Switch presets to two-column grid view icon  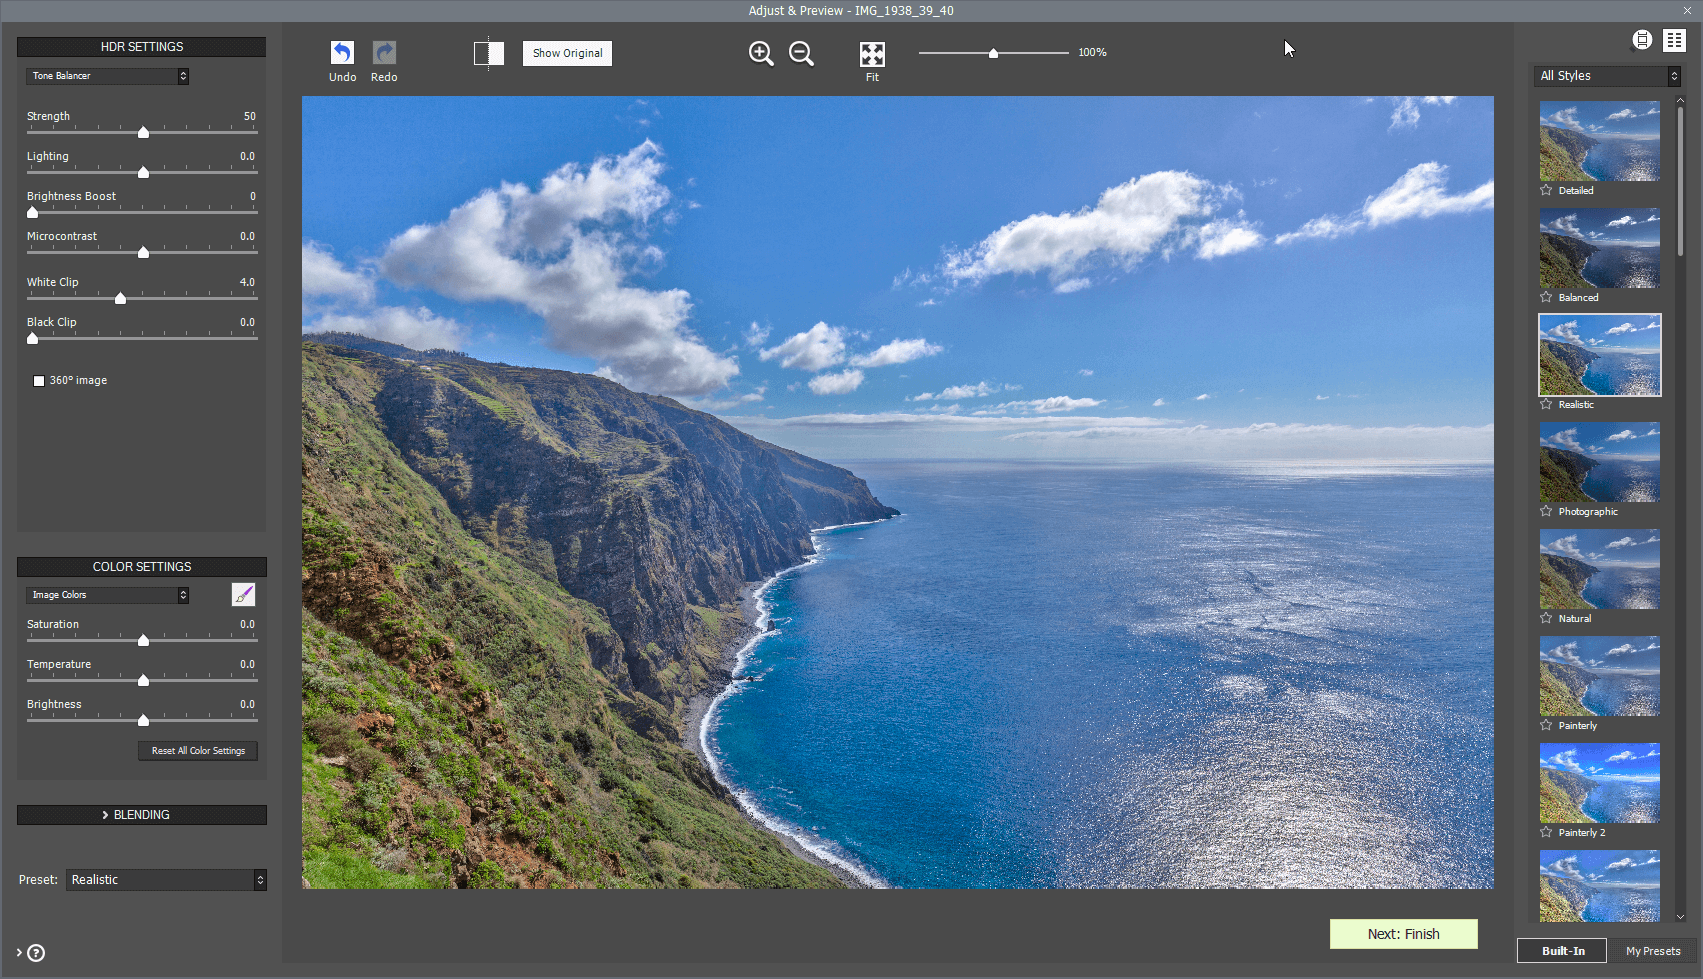(x=1674, y=40)
